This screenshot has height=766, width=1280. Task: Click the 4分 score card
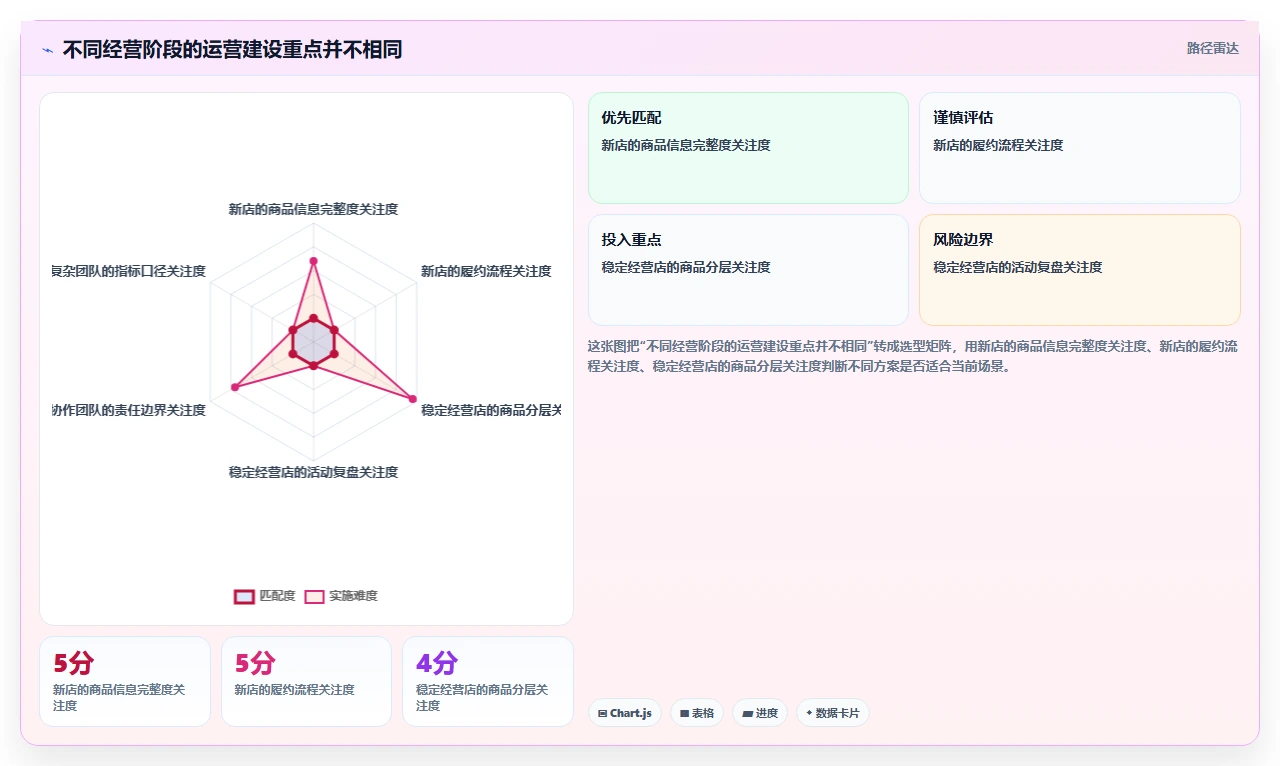click(488, 681)
